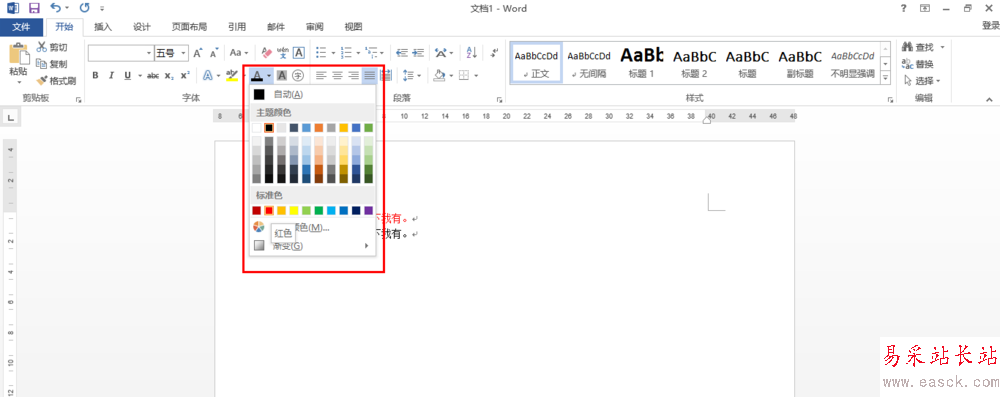Sort paragraphs with the A-Z sort icon
Viewport: 1000px width, 397px height.
click(472, 53)
